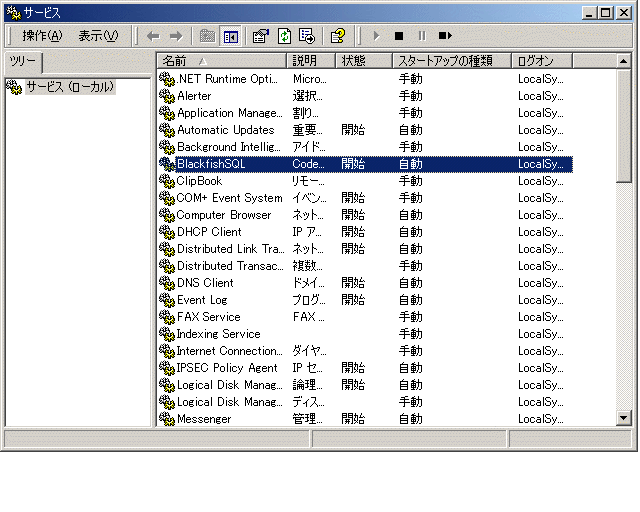The image size is (640, 512).
Task: Click the Distributed Link Tra... service icon
Action: click(167, 249)
